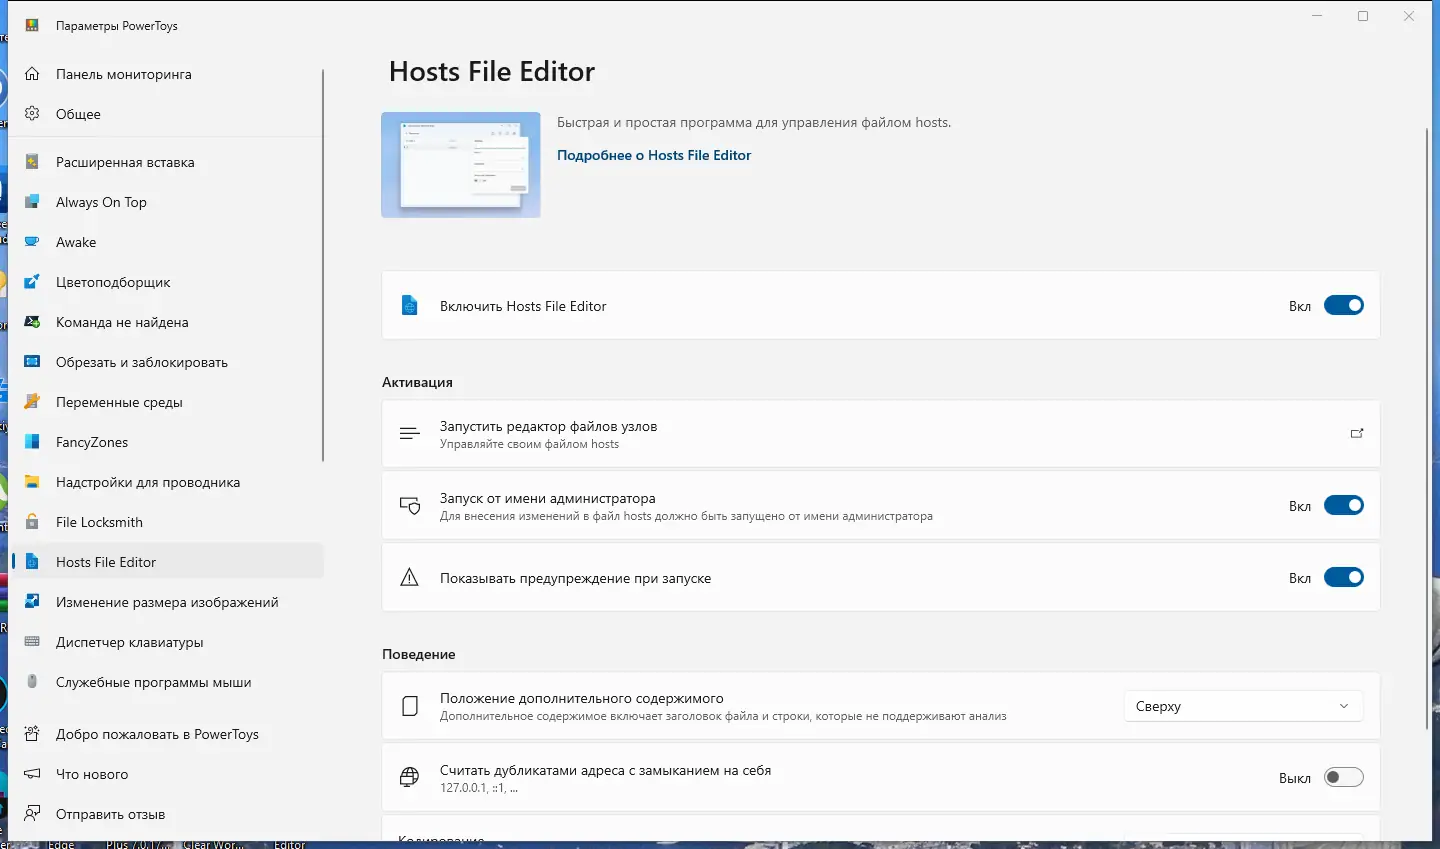Click the environment variables (Переменные среды) icon

pyautogui.click(x=32, y=402)
